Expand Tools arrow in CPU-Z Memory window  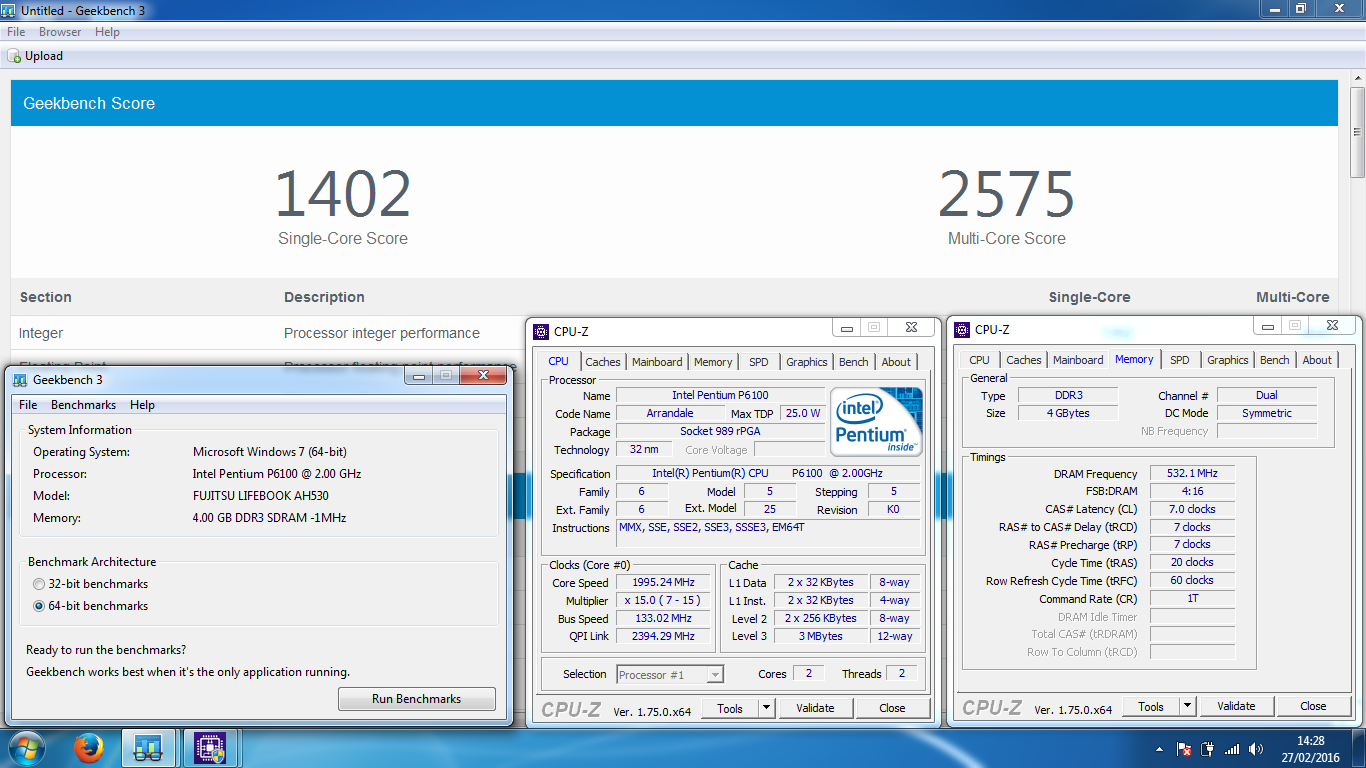pos(1188,706)
